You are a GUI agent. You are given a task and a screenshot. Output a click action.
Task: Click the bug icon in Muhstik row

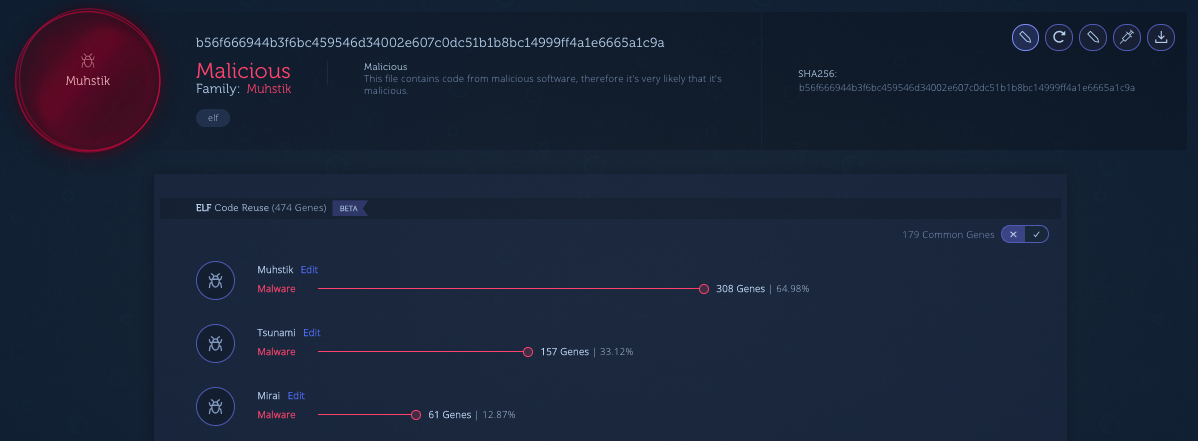point(215,280)
